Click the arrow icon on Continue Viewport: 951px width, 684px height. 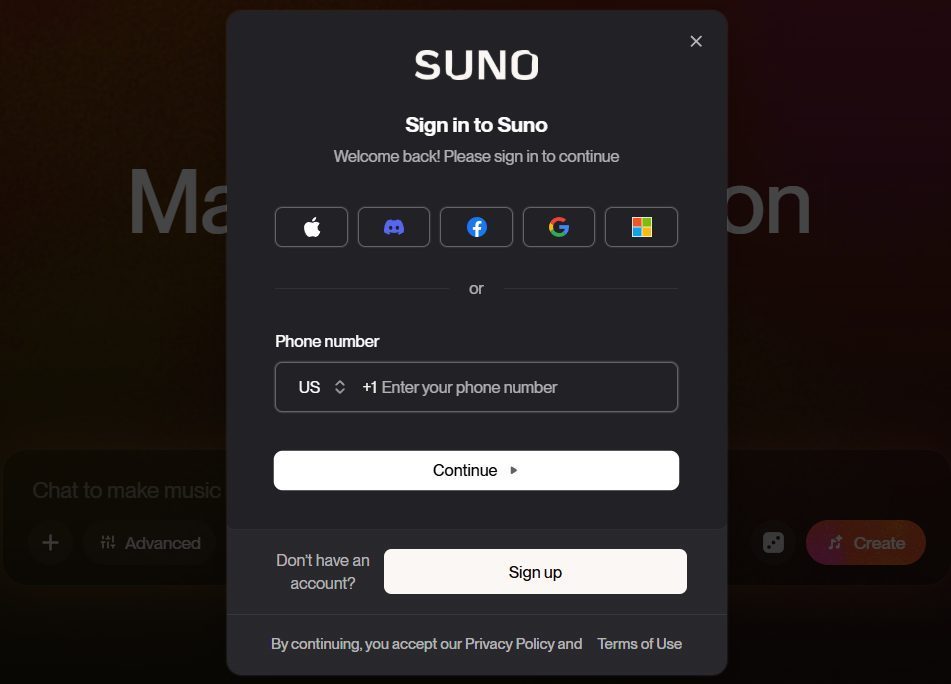coord(514,471)
